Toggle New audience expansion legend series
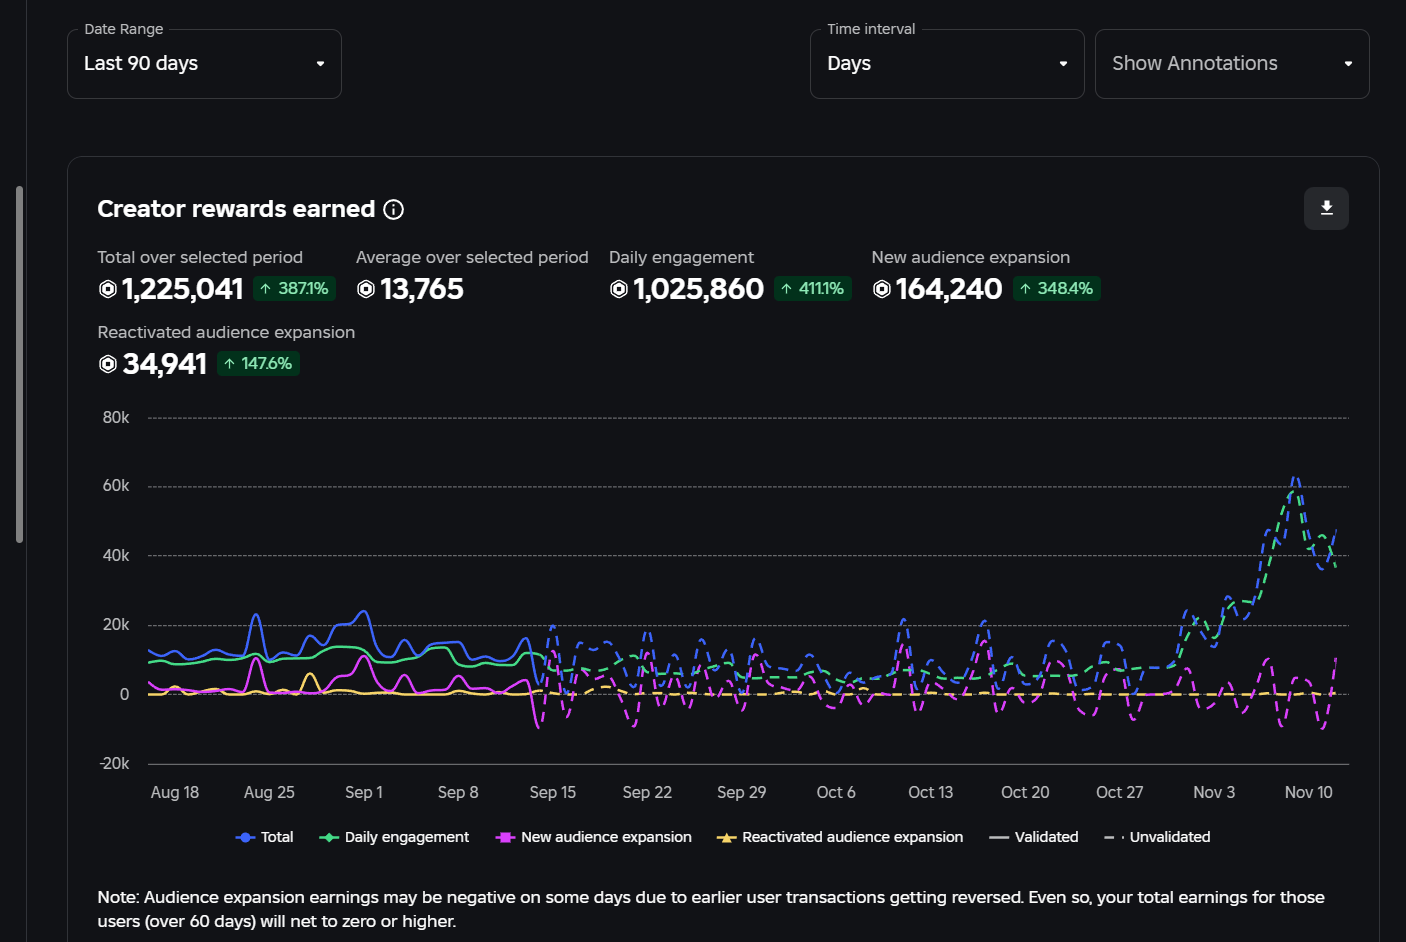Viewport: 1406px width, 942px height. (x=594, y=837)
